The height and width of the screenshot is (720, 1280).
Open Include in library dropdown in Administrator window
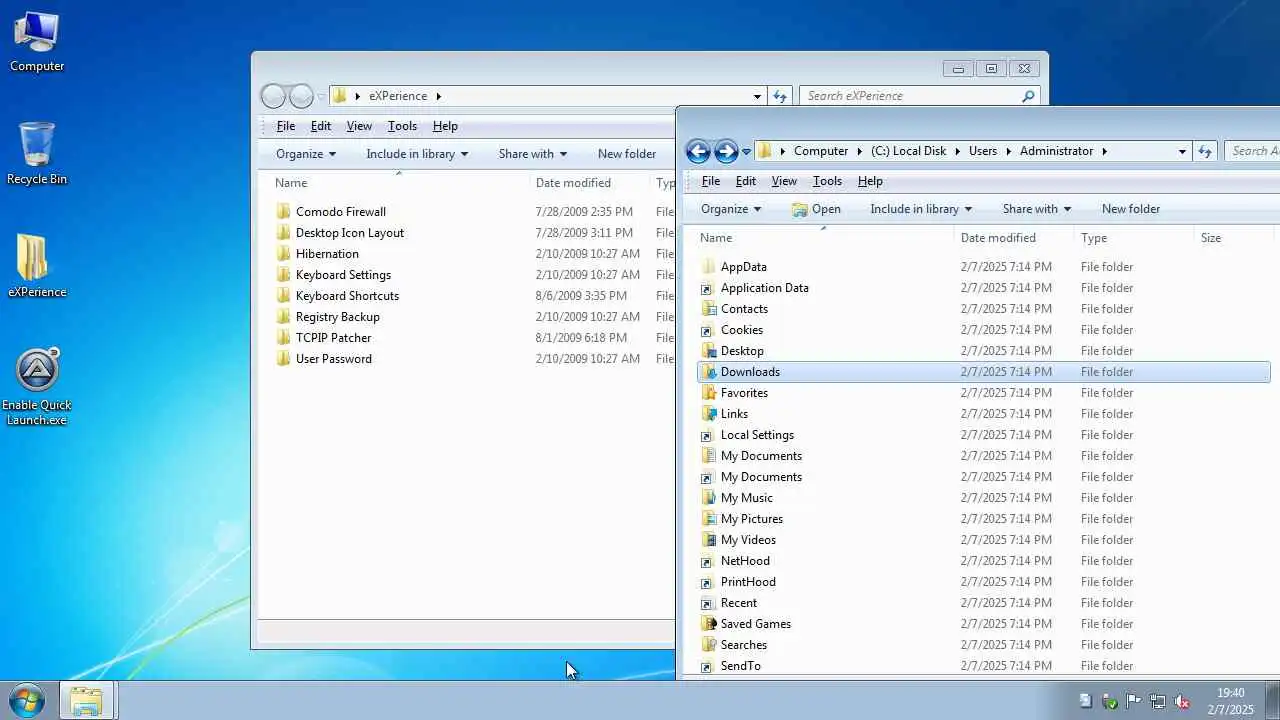click(921, 209)
